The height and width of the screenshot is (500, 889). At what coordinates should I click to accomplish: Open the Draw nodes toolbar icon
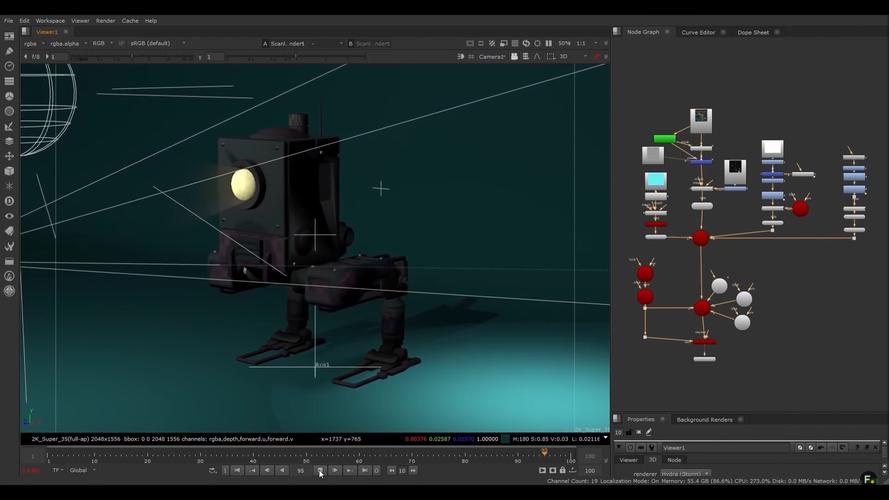pyautogui.click(x=10, y=51)
